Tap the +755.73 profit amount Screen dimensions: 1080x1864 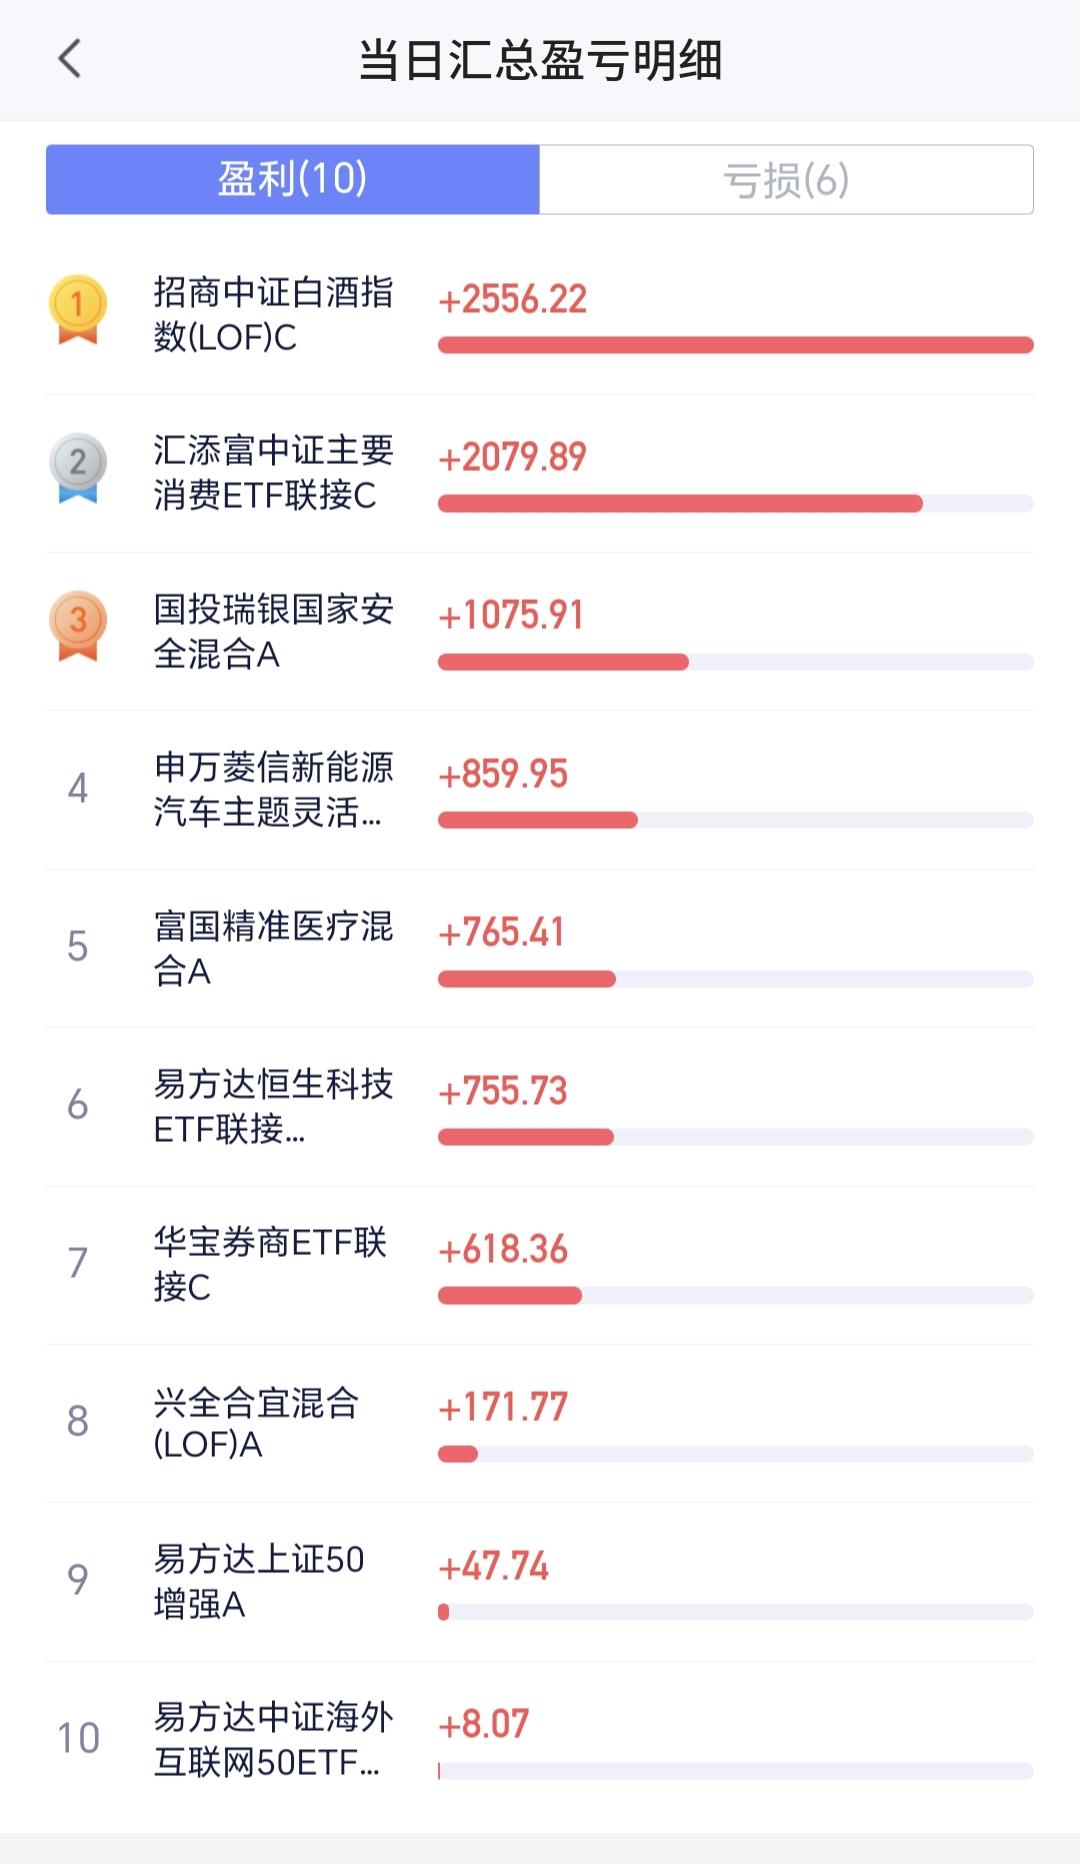pos(503,1090)
